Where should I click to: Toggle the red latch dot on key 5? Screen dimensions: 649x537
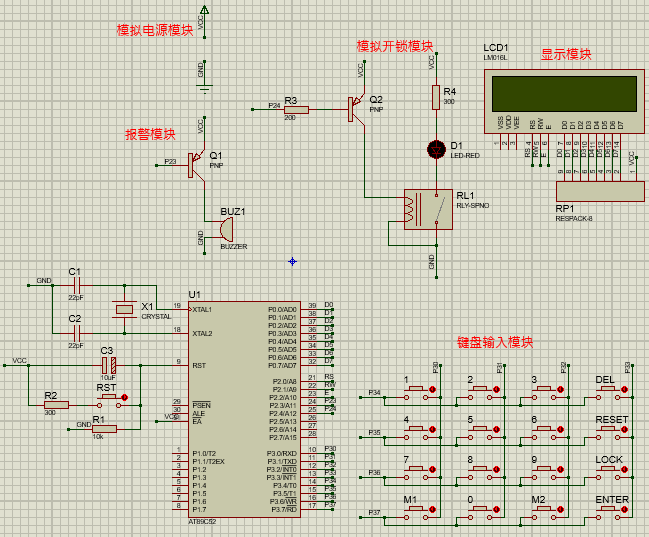pos(497,429)
